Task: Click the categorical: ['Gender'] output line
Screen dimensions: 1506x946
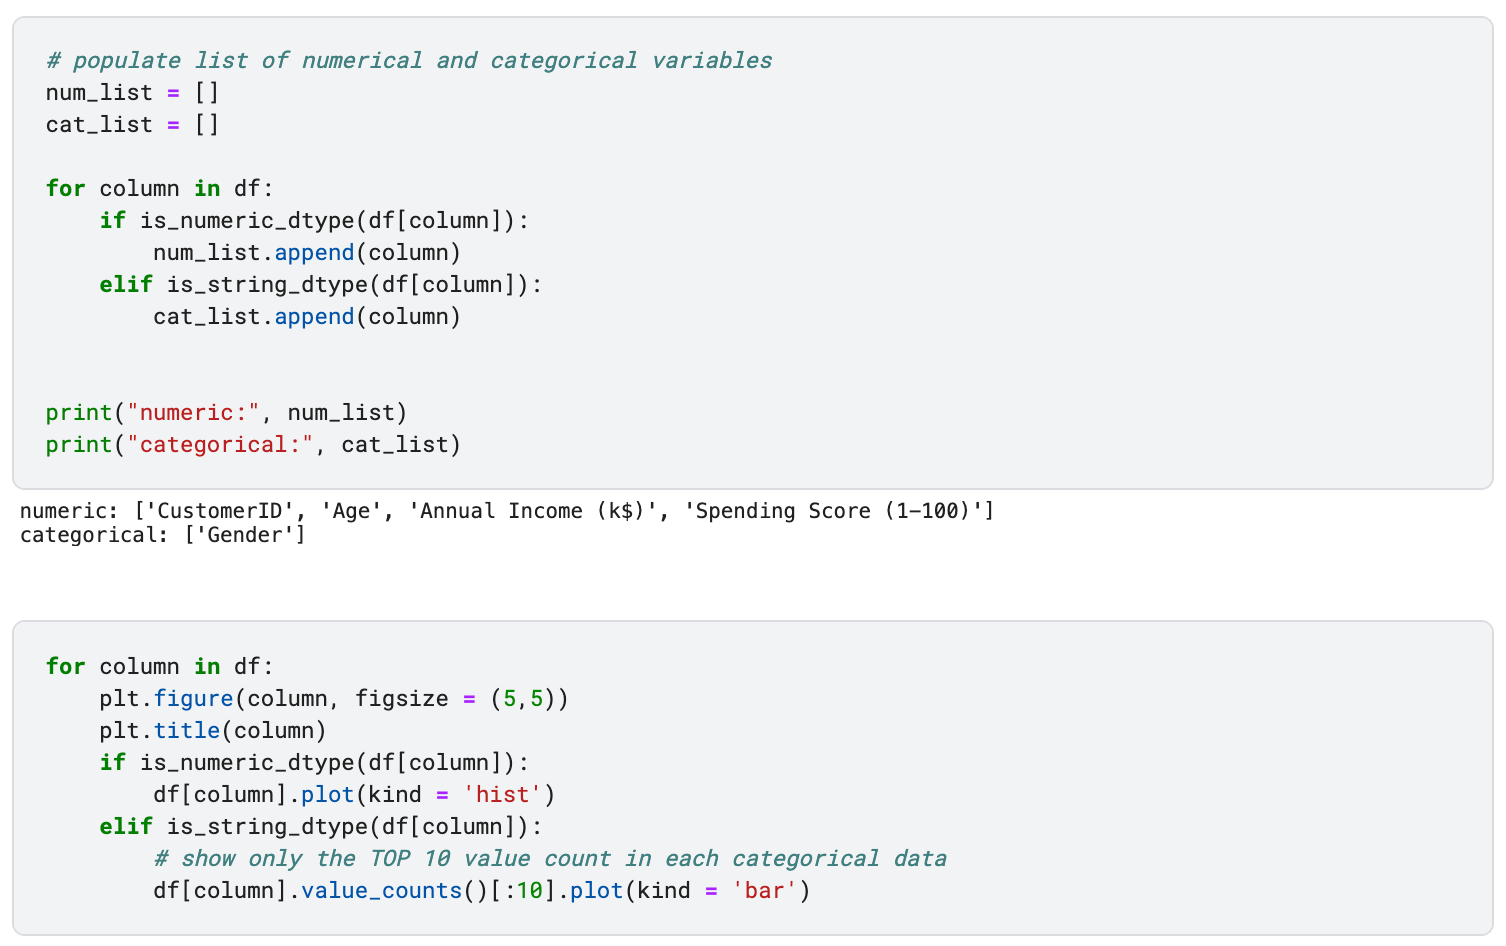Action: 163,535
